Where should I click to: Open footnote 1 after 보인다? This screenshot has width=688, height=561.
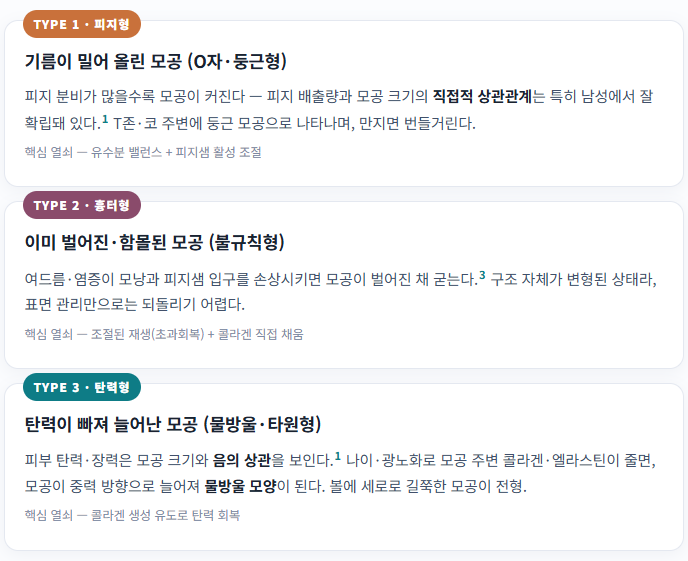(338, 456)
